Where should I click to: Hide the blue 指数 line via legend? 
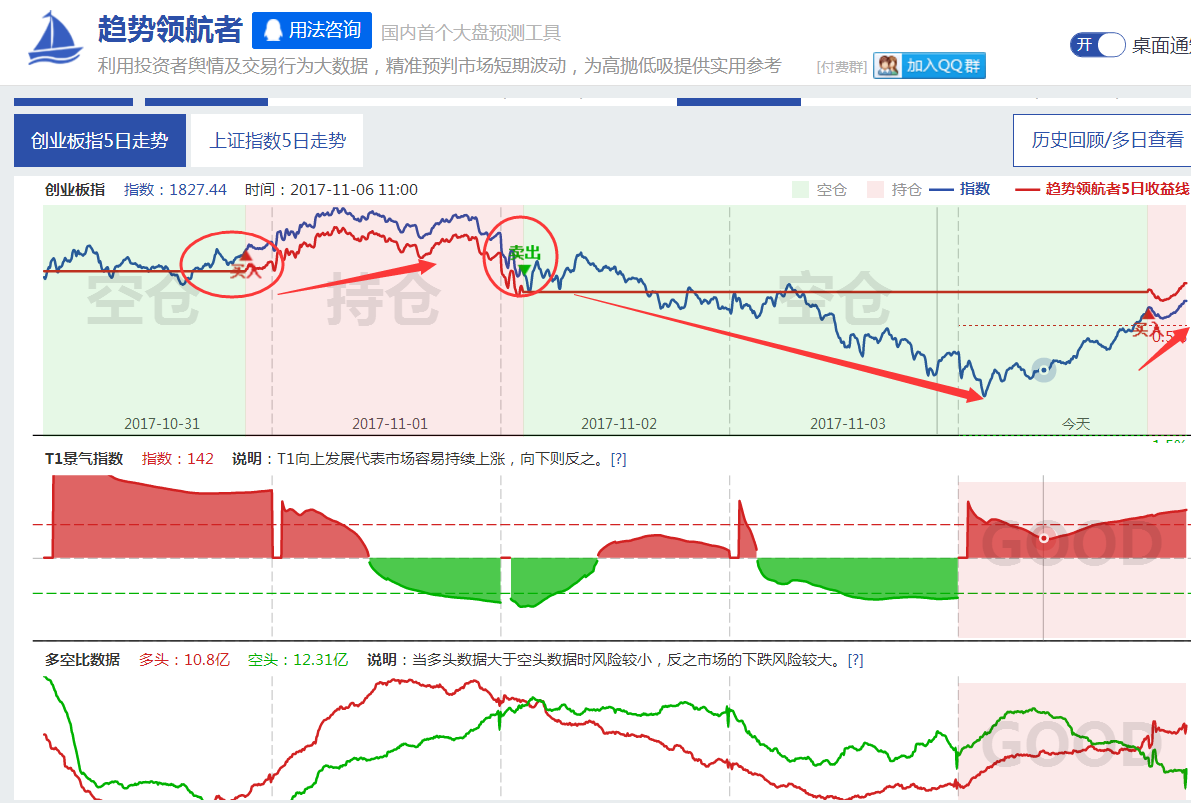(x=960, y=189)
